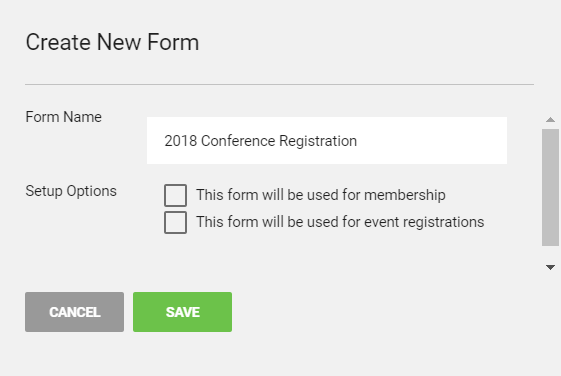This screenshot has width=561, height=376.
Task: Click the horizontal divider under the heading
Action: coord(279,84)
